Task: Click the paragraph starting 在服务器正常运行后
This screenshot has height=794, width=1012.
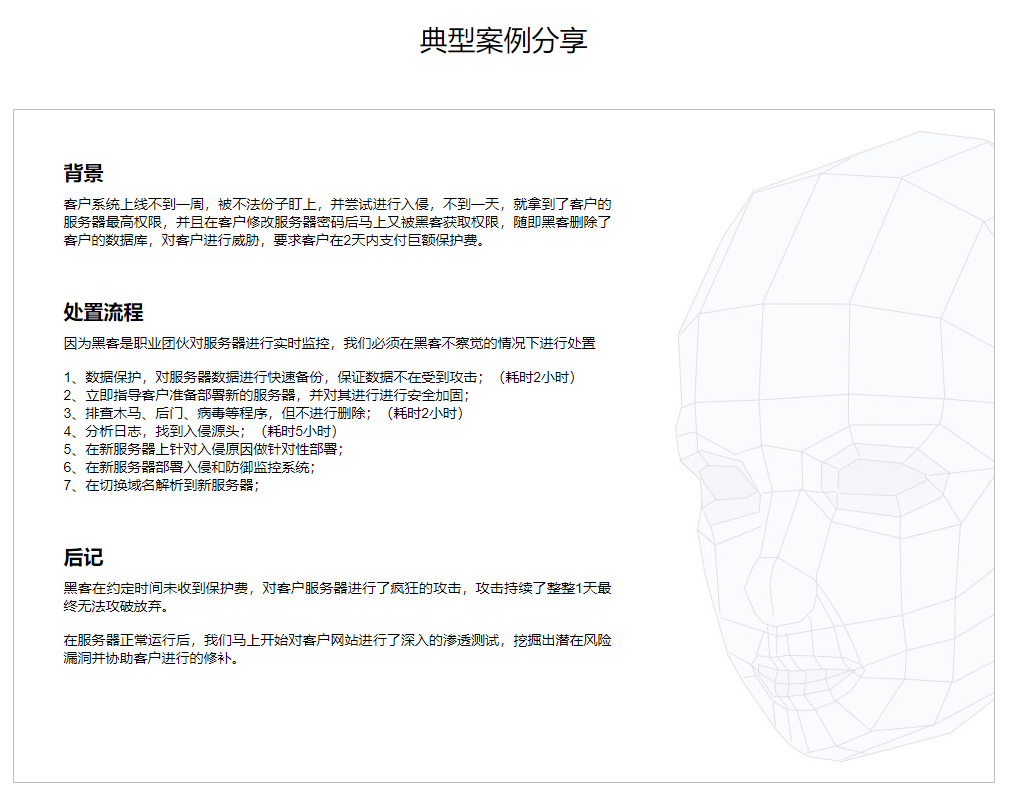Action: click(337, 649)
